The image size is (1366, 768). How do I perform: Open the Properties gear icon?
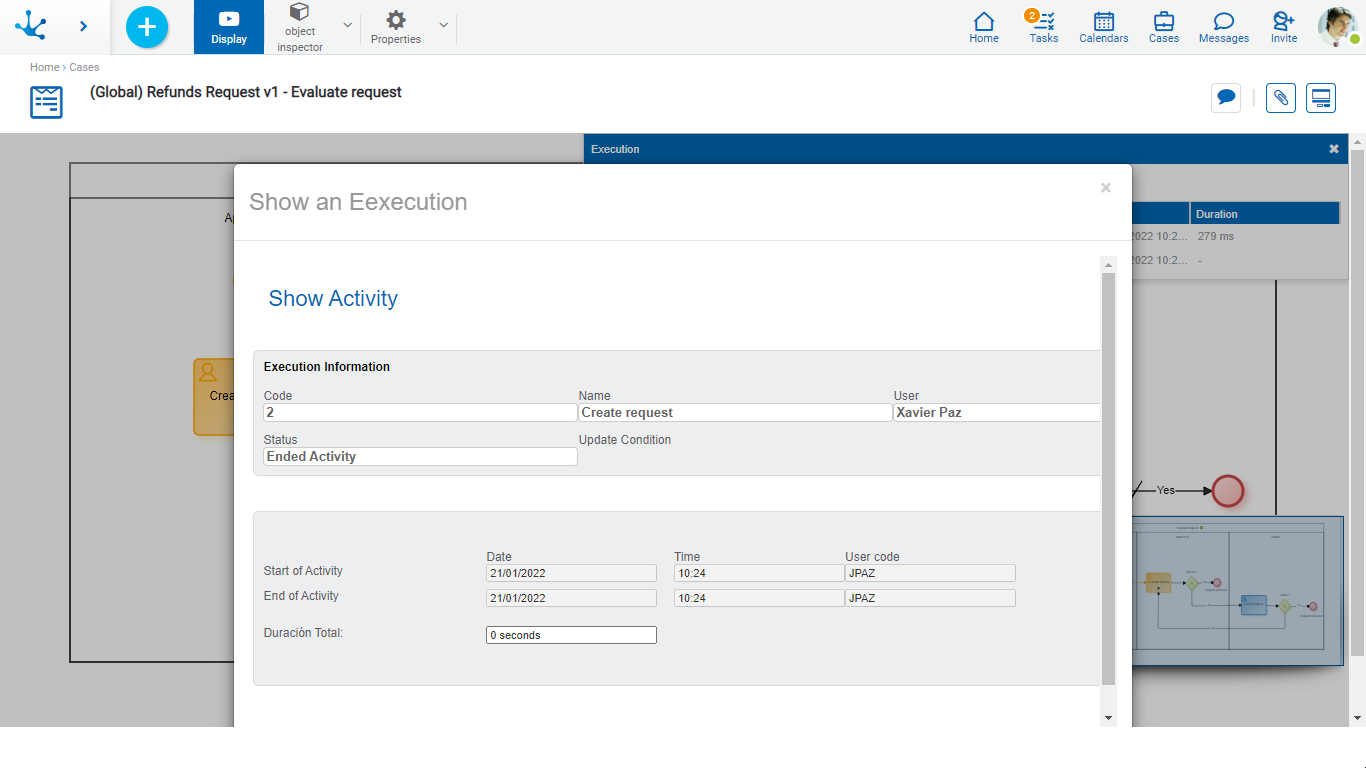[396, 20]
